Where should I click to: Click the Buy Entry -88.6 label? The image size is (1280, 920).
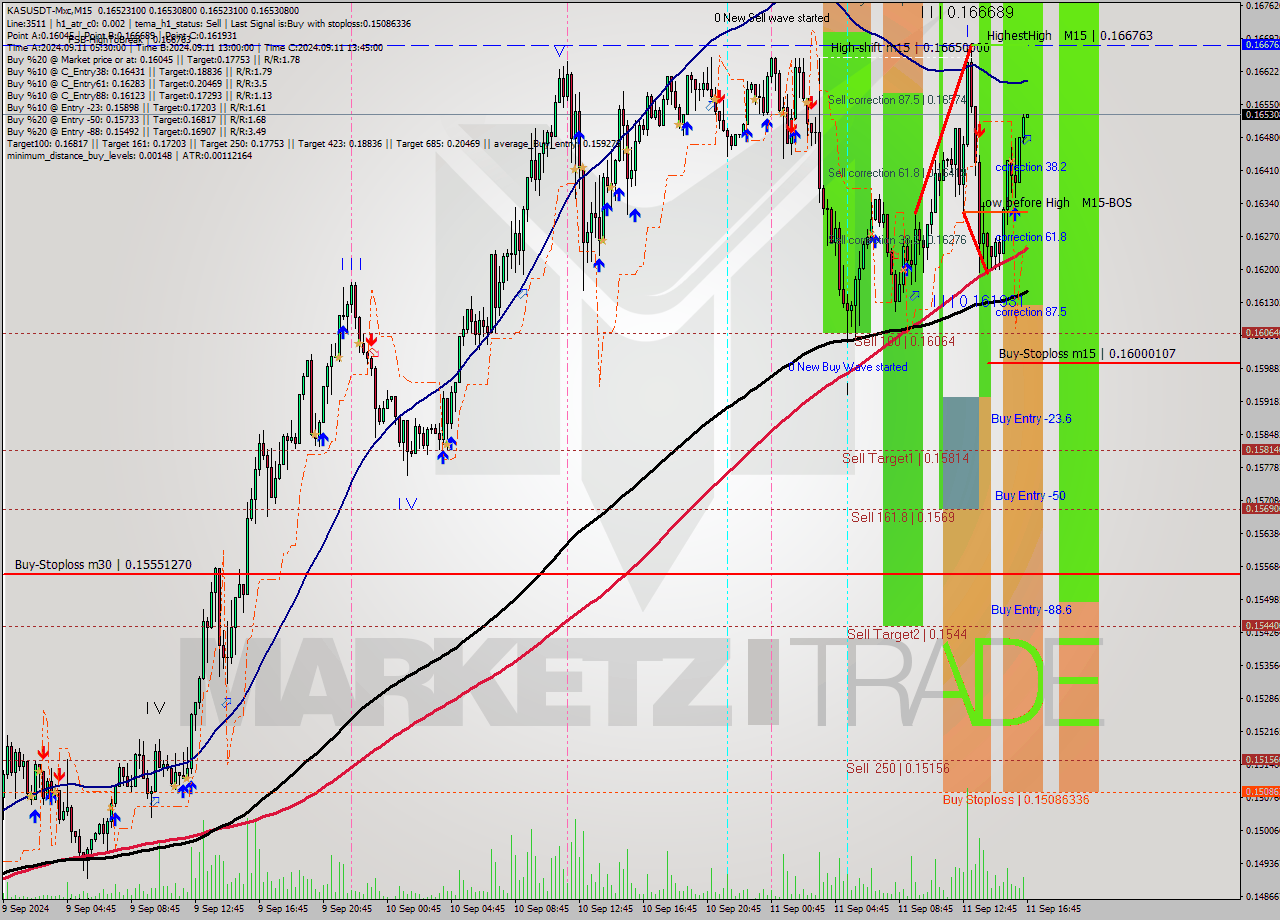1031,610
